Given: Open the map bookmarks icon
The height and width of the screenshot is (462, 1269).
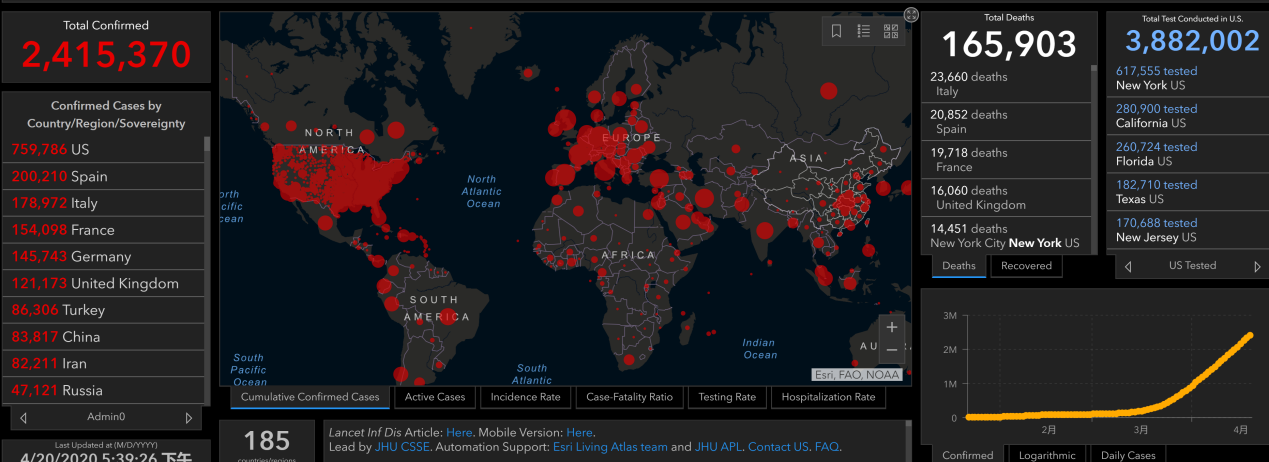Looking at the screenshot, I should 837,32.
